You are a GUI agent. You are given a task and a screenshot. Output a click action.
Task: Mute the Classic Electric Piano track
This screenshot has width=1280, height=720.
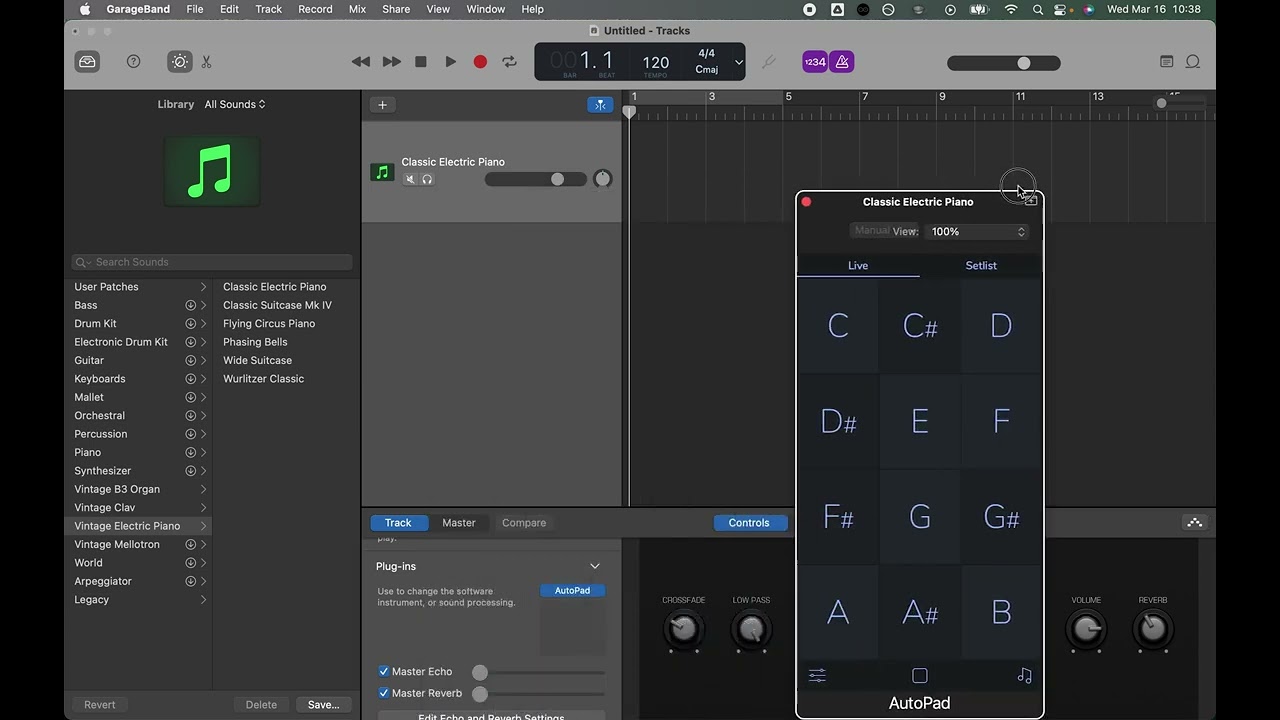[x=410, y=180]
